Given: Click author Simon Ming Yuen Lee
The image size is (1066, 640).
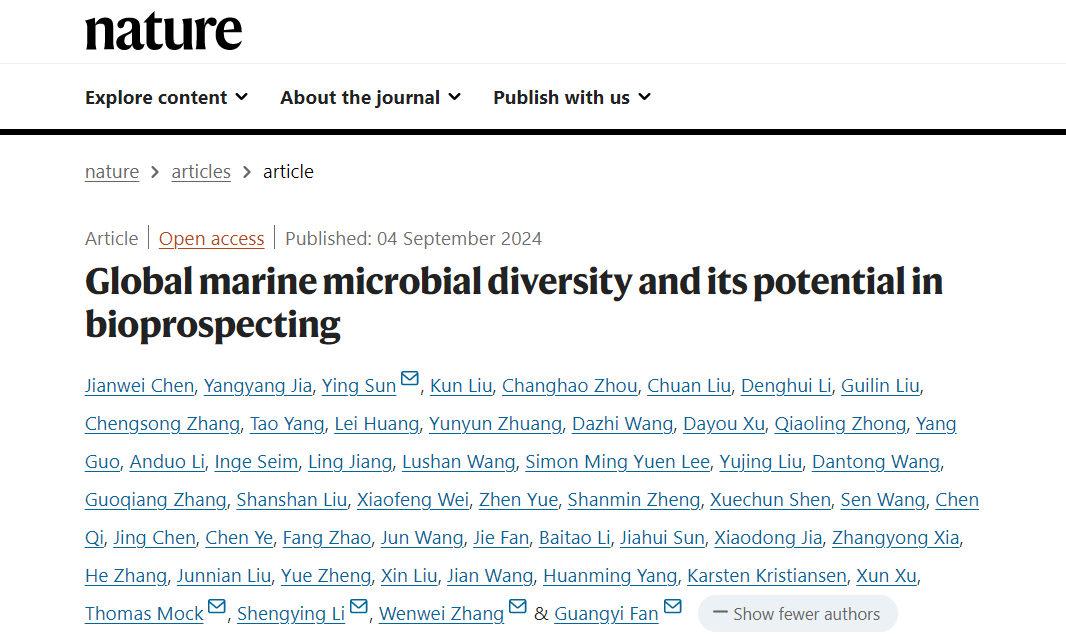Looking at the screenshot, I should 617,462.
